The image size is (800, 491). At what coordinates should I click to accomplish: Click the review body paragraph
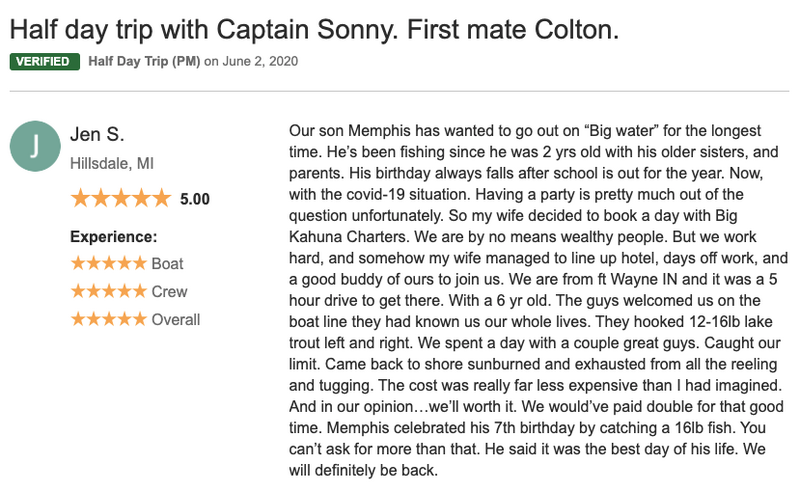tap(536, 300)
